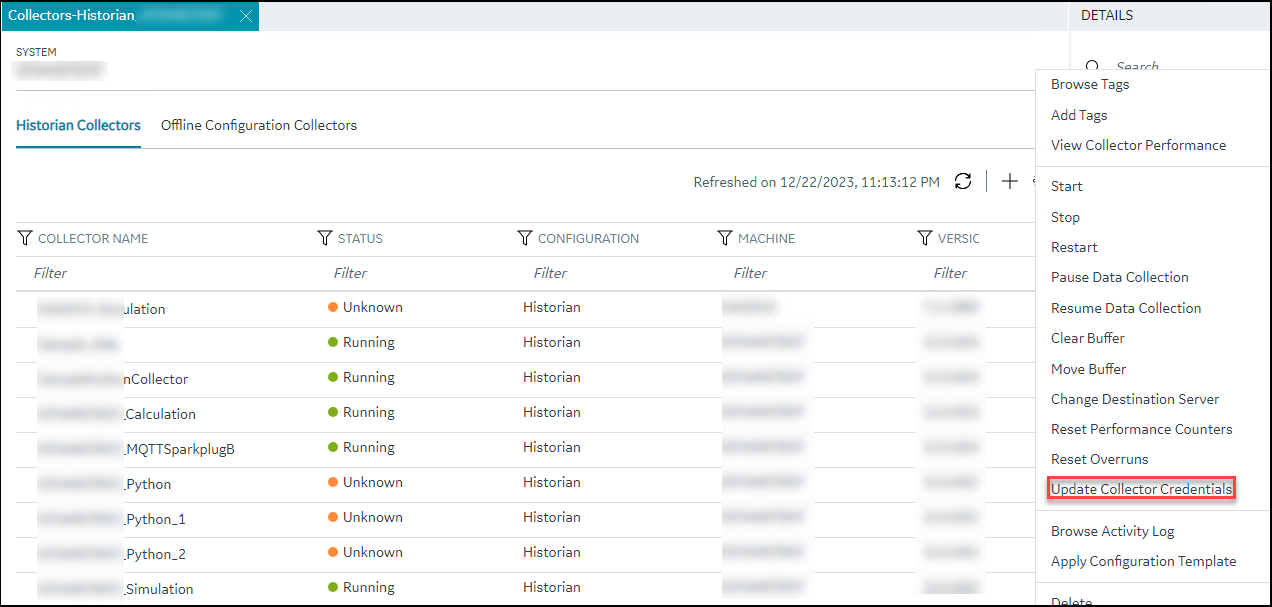Viewport: 1272px width, 607px height.
Task: Choose Update Collector Credentials
Action: 1141,489
